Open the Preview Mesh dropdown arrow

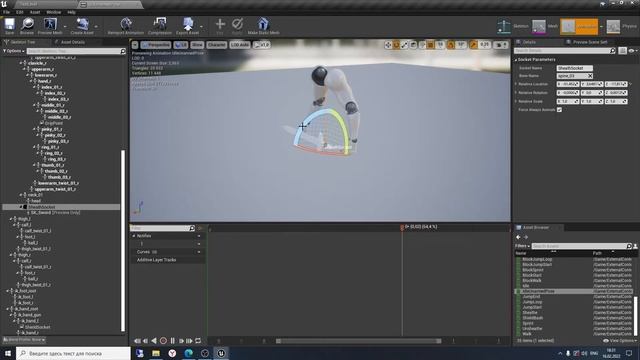coord(65,27)
